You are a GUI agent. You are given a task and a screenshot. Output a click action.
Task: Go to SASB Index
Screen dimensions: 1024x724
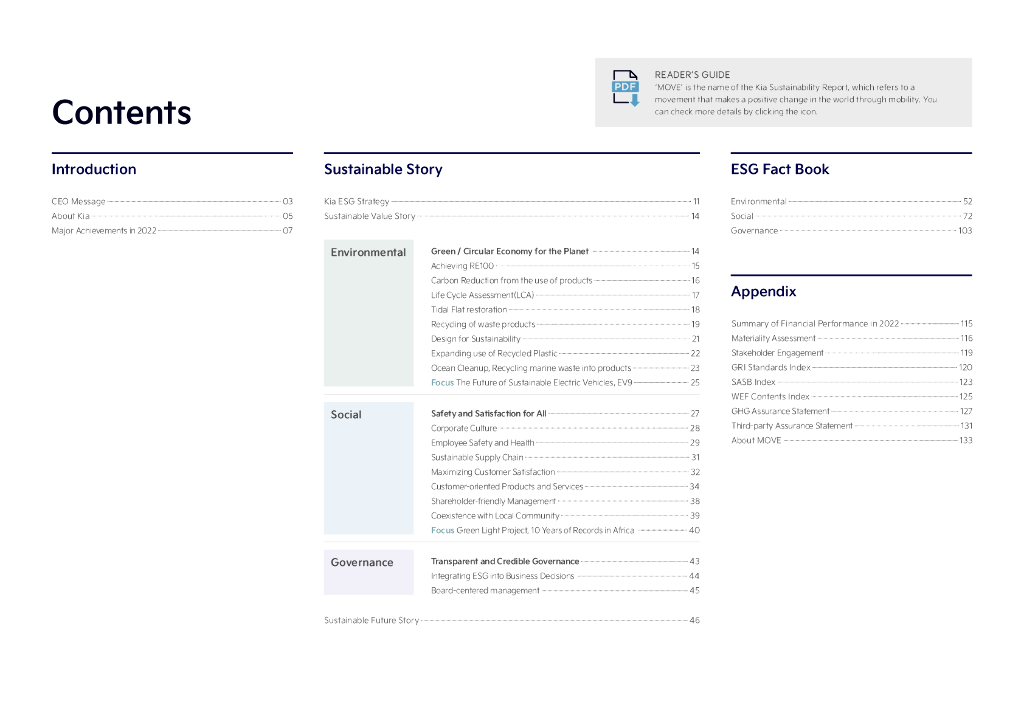(x=852, y=382)
